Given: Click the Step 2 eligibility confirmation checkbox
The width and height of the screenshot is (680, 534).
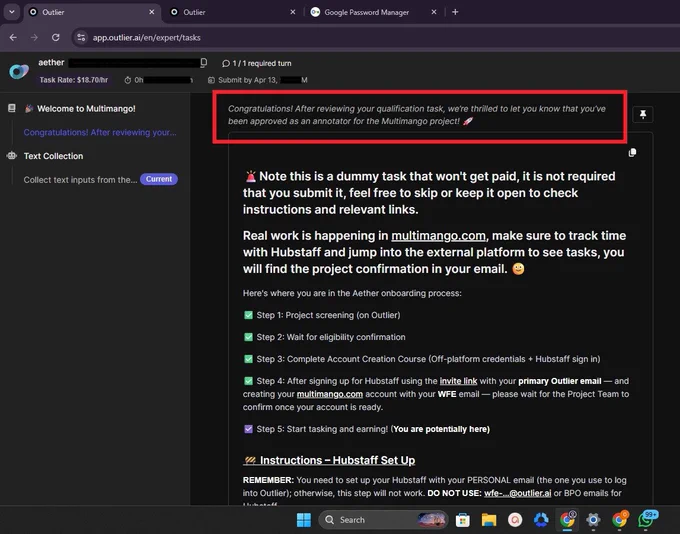Looking at the screenshot, I should (x=248, y=337).
